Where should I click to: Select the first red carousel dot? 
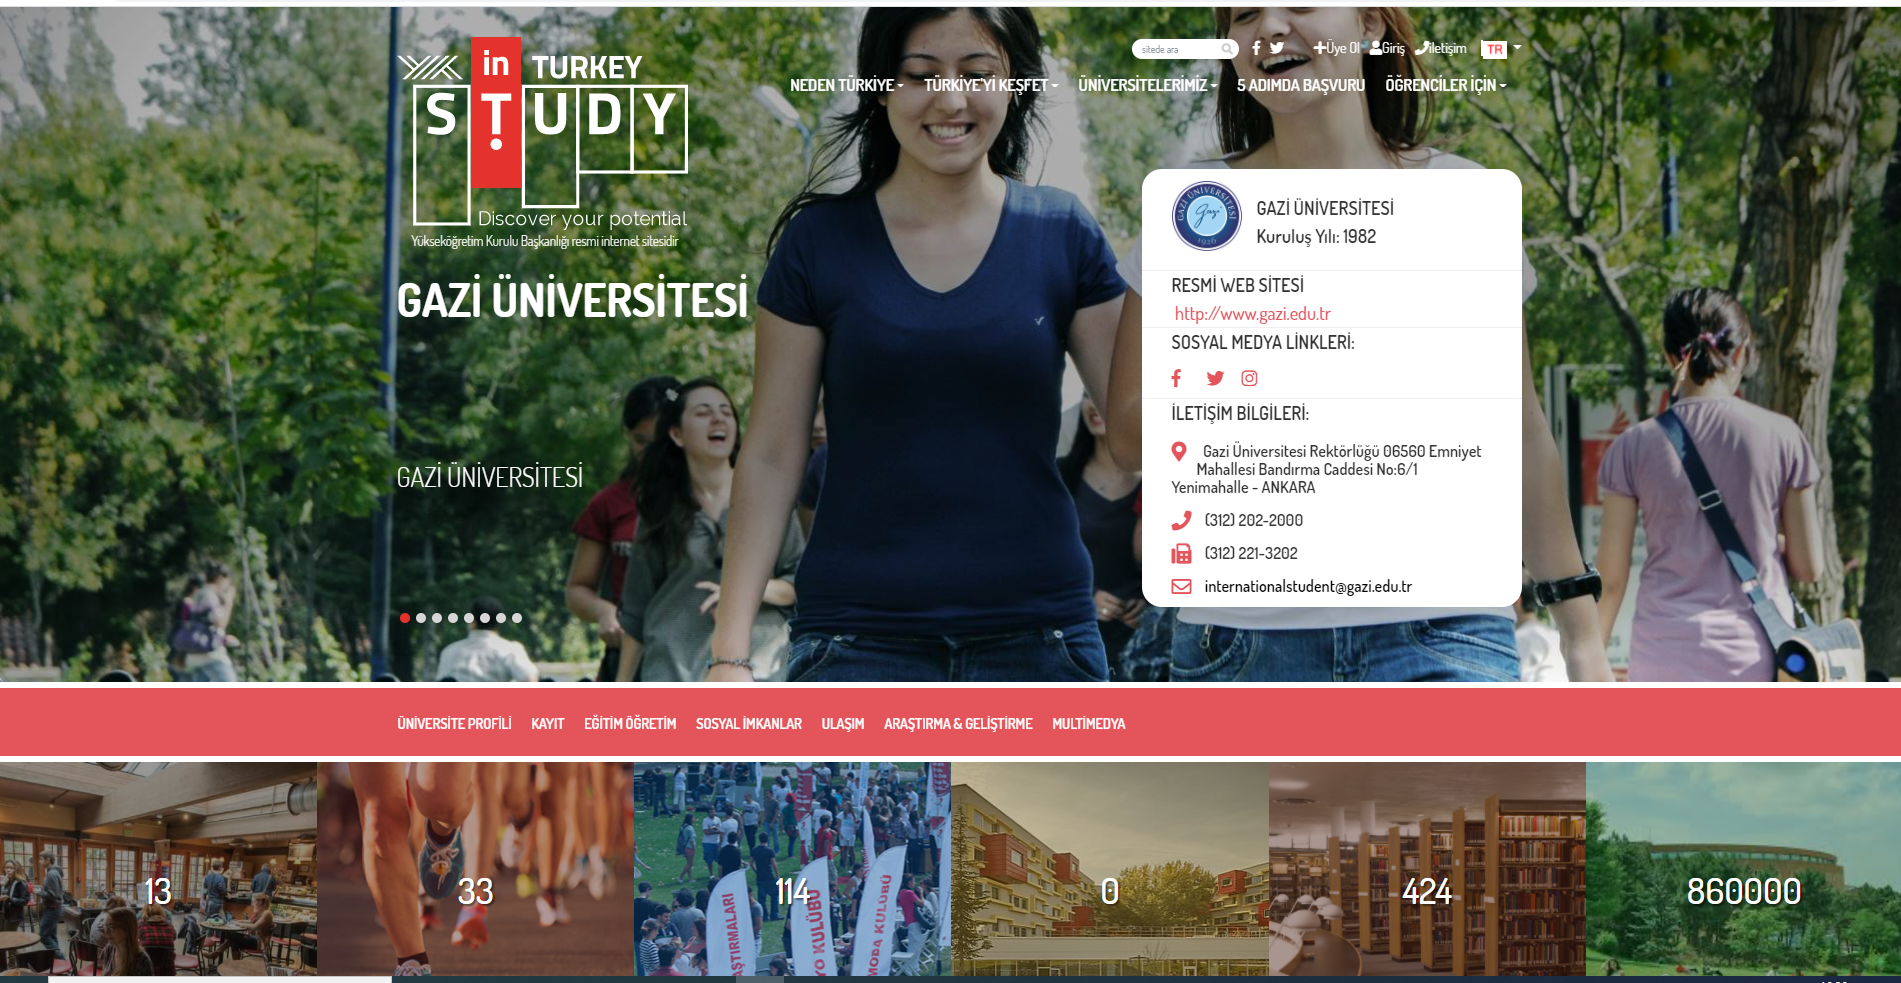404,618
